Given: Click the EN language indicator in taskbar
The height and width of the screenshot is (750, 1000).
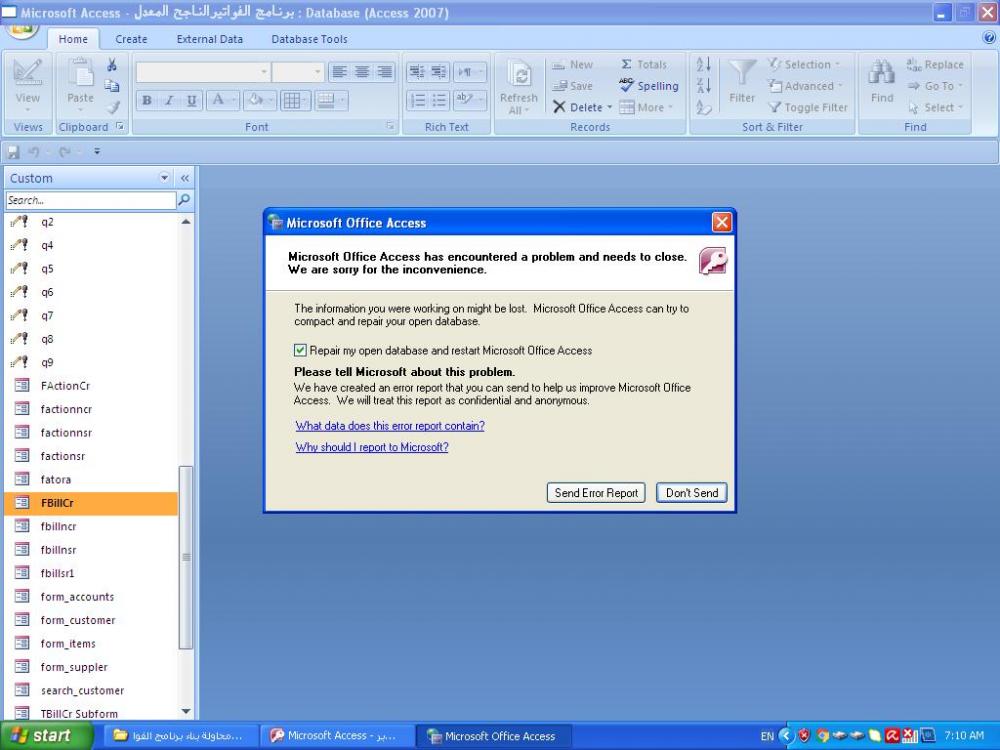Looking at the screenshot, I should (x=767, y=736).
